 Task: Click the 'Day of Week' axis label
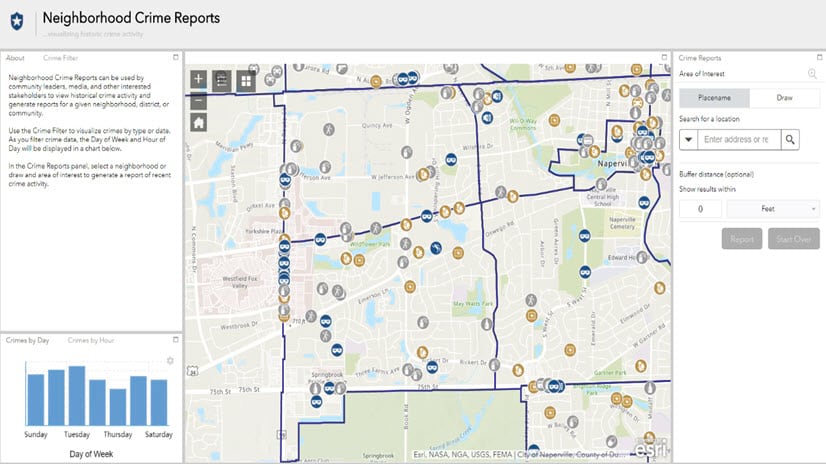pyautogui.click(x=91, y=454)
